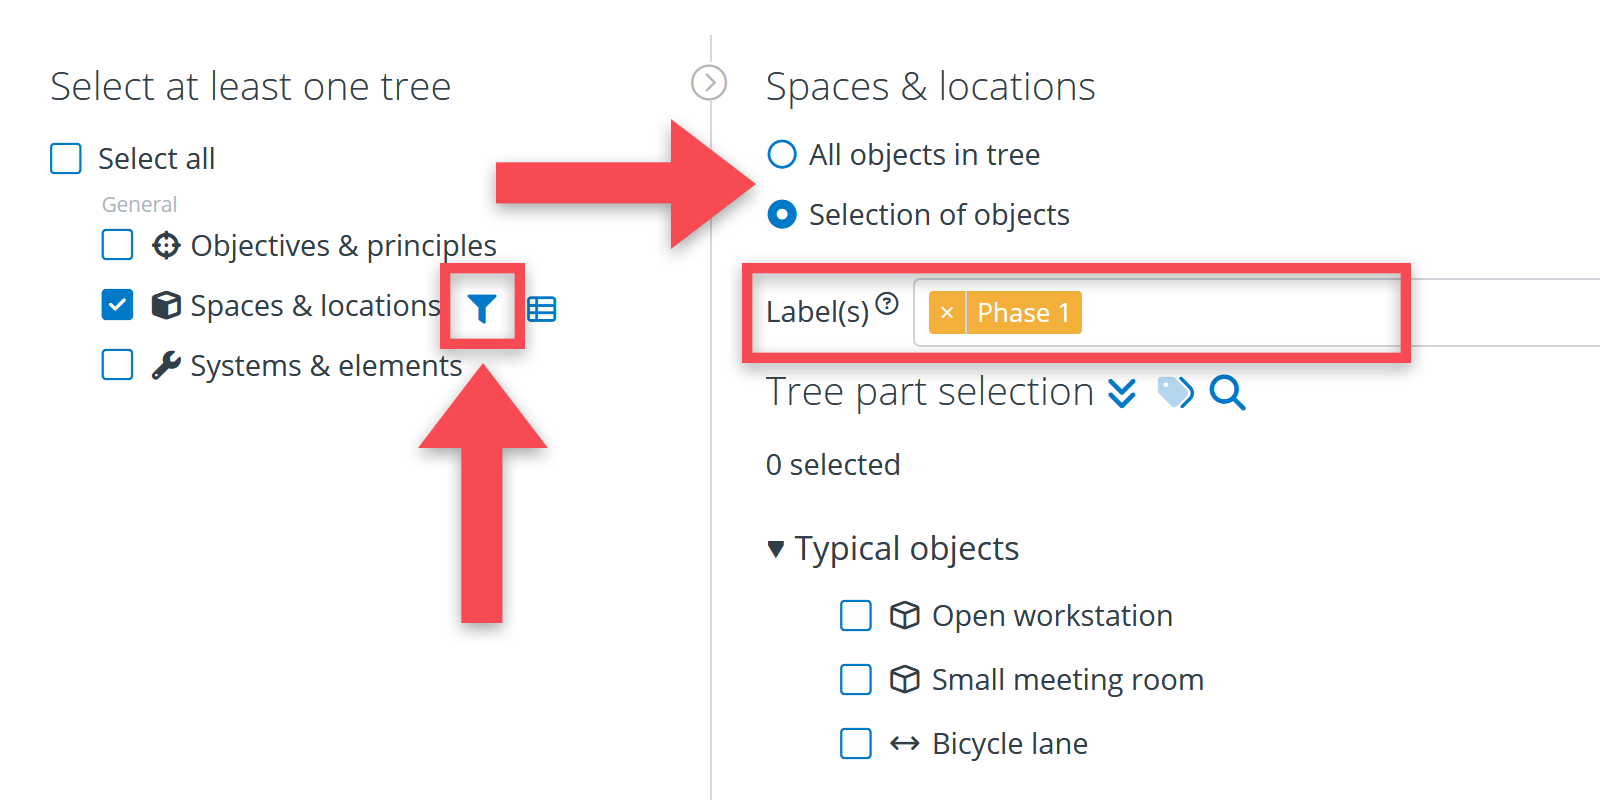Select the All objects in tree radio option
The height and width of the screenshot is (800, 1600).
782,155
